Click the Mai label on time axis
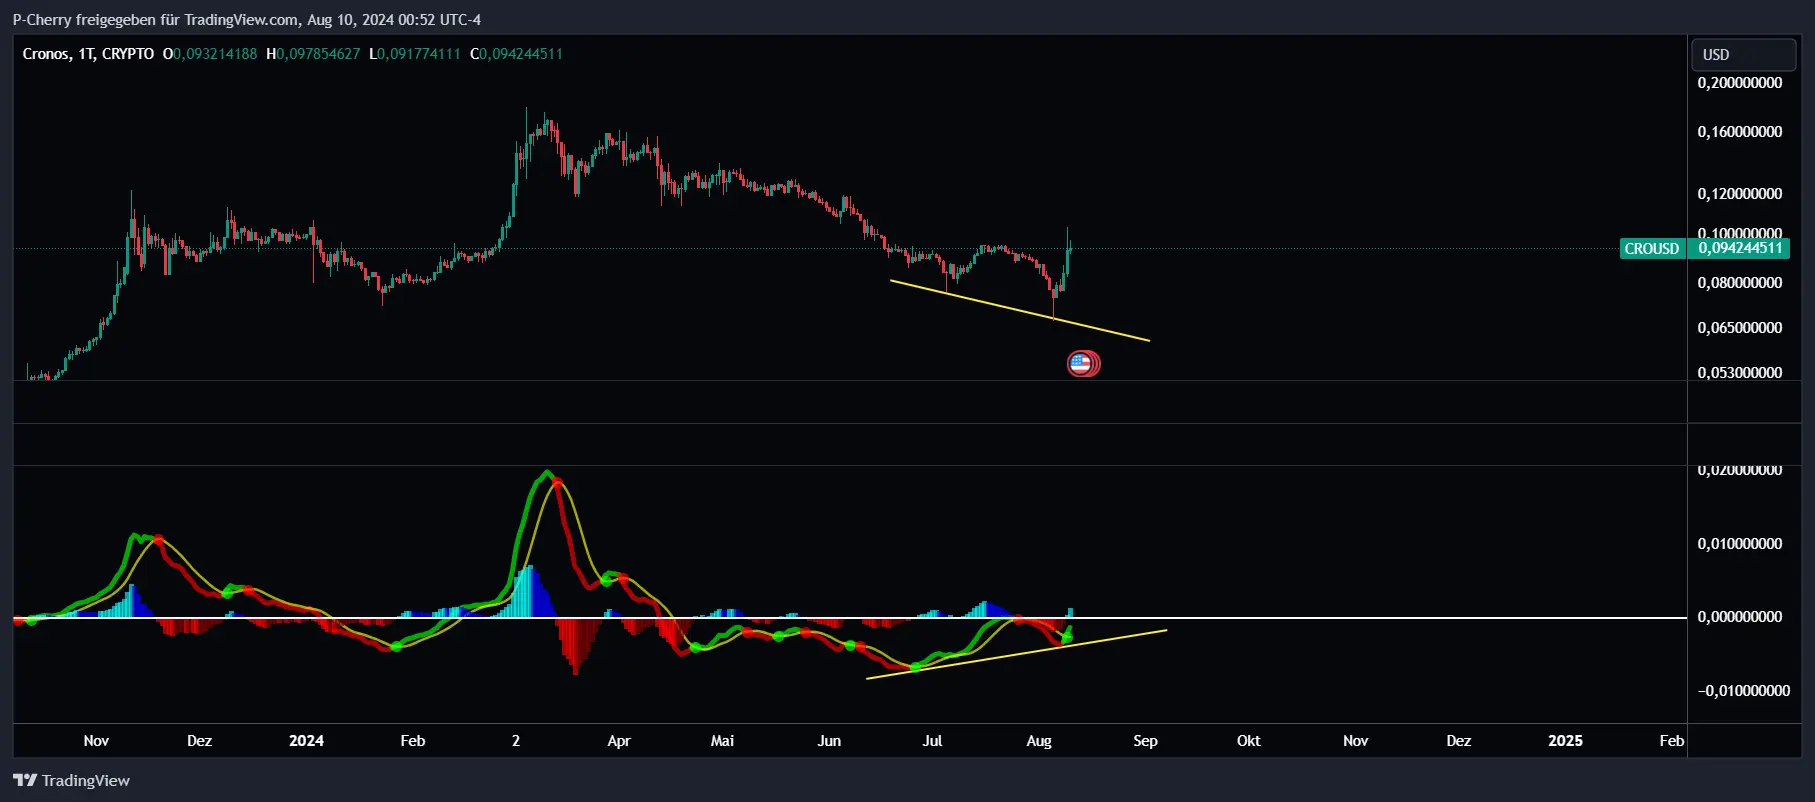1815x802 pixels. click(722, 741)
